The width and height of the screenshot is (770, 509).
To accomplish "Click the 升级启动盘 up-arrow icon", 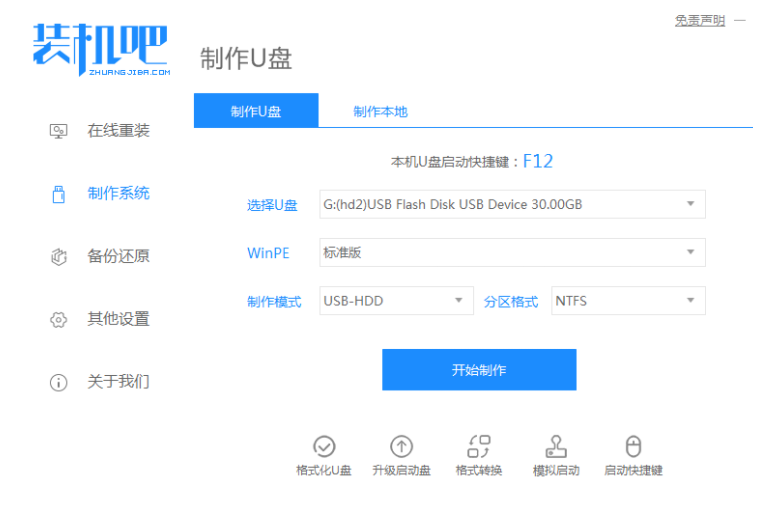I will 401,447.
